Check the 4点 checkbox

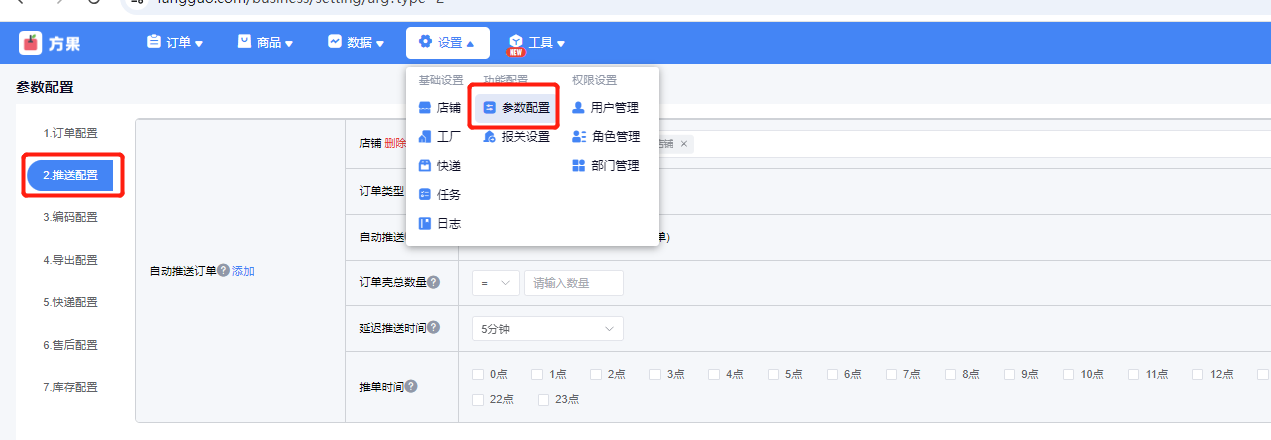(714, 374)
